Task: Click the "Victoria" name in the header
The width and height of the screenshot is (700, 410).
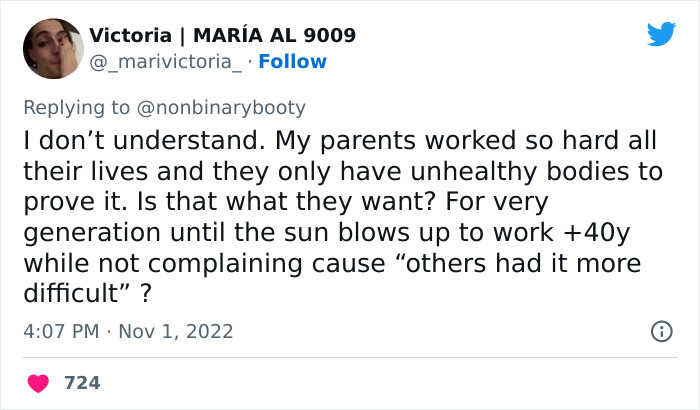Action: pos(127,36)
